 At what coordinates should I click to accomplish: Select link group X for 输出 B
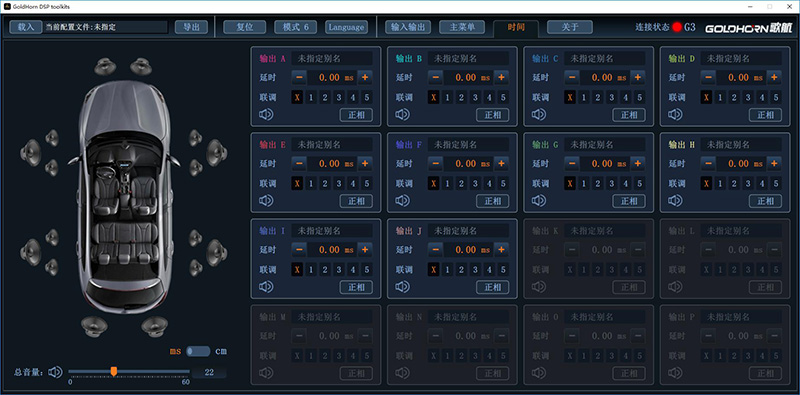coord(434,97)
